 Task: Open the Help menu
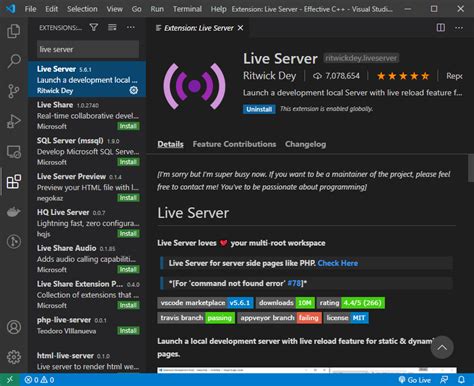(x=218, y=9)
